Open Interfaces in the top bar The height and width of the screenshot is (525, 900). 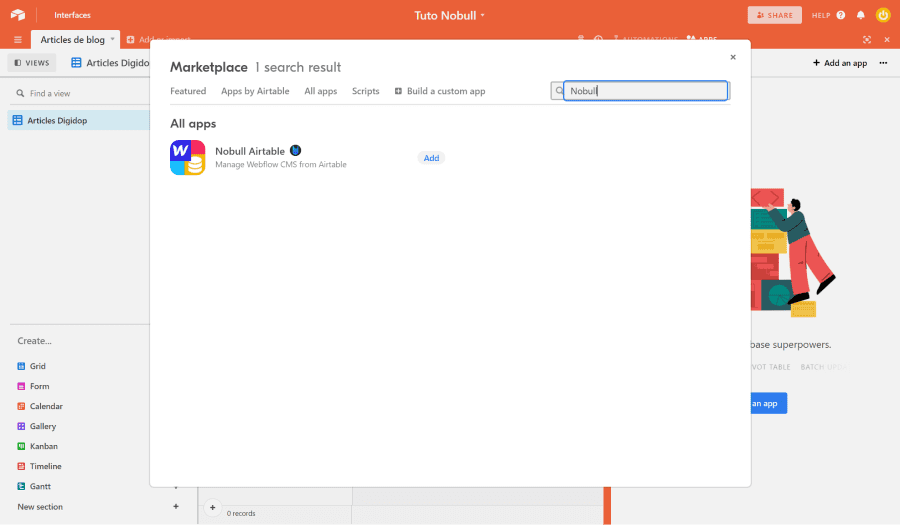click(72, 15)
